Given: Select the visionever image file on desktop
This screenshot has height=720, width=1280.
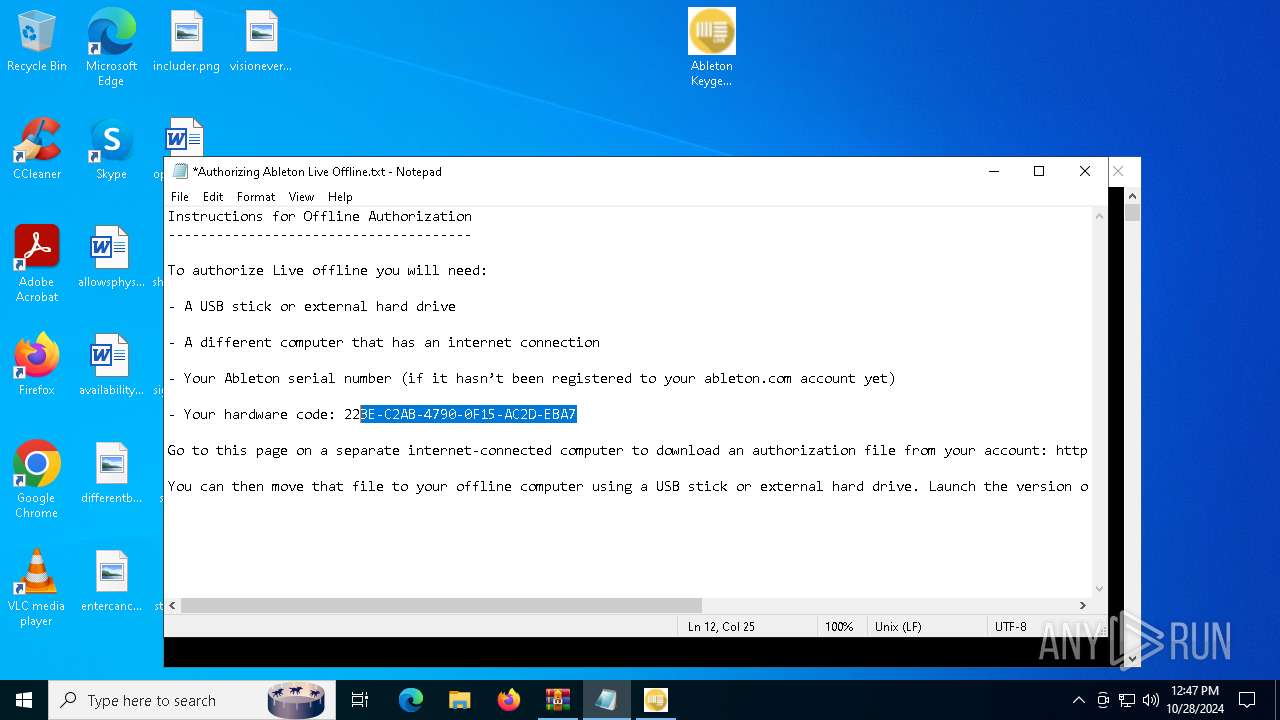Looking at the screenshot, I should tap(261, 42).
